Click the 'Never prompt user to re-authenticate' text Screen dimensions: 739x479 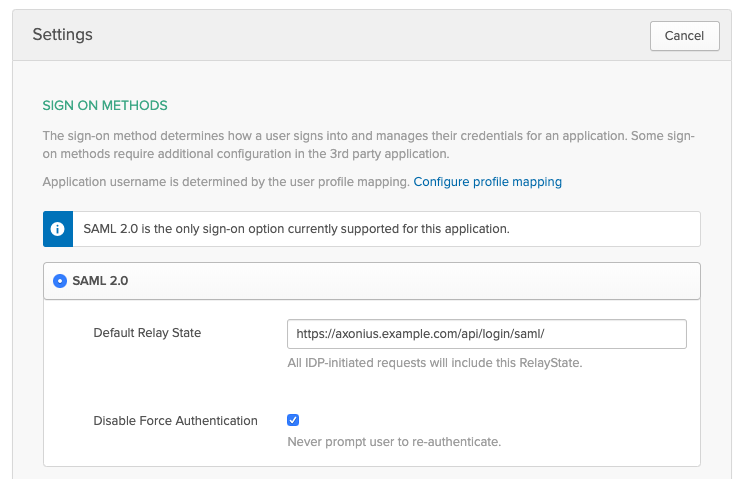[393, 441]
